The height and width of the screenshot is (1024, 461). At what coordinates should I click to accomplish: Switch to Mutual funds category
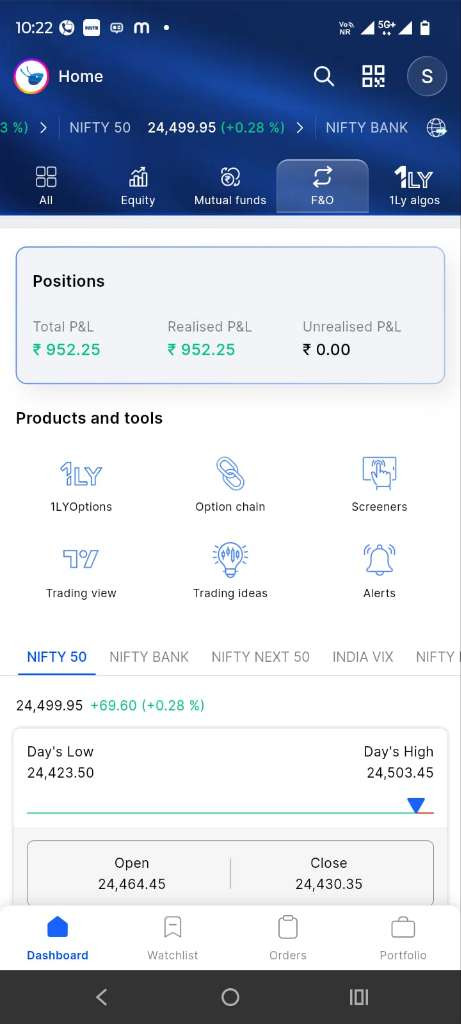click(230, 186)
